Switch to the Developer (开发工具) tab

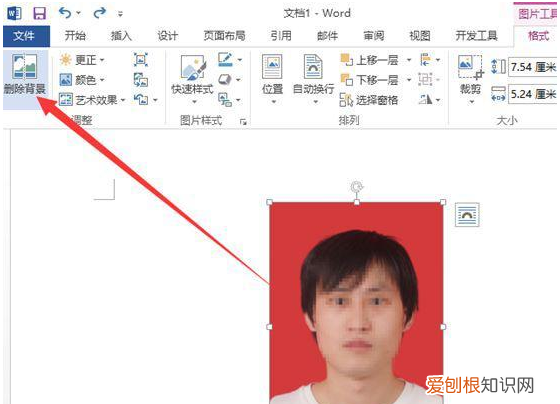[476, 36]
